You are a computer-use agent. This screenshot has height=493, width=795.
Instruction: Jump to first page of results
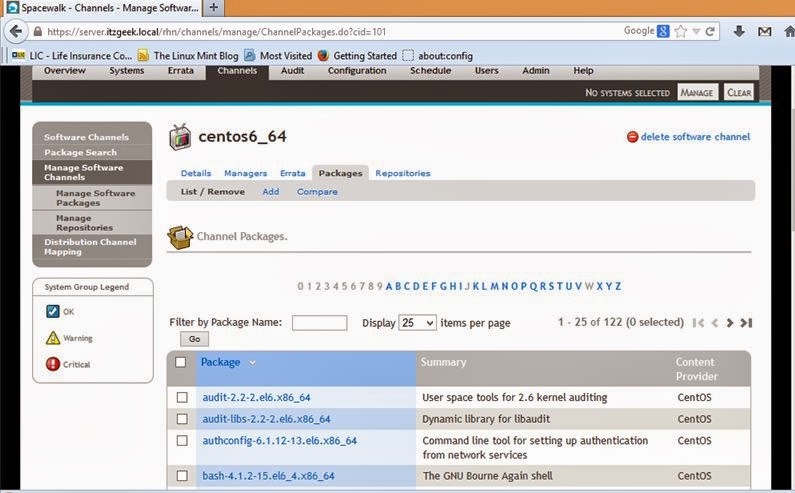[698, 323]
